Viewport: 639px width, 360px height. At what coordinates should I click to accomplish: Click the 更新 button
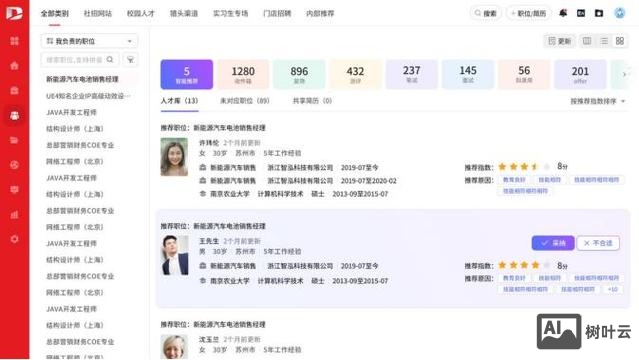point(560,41)
